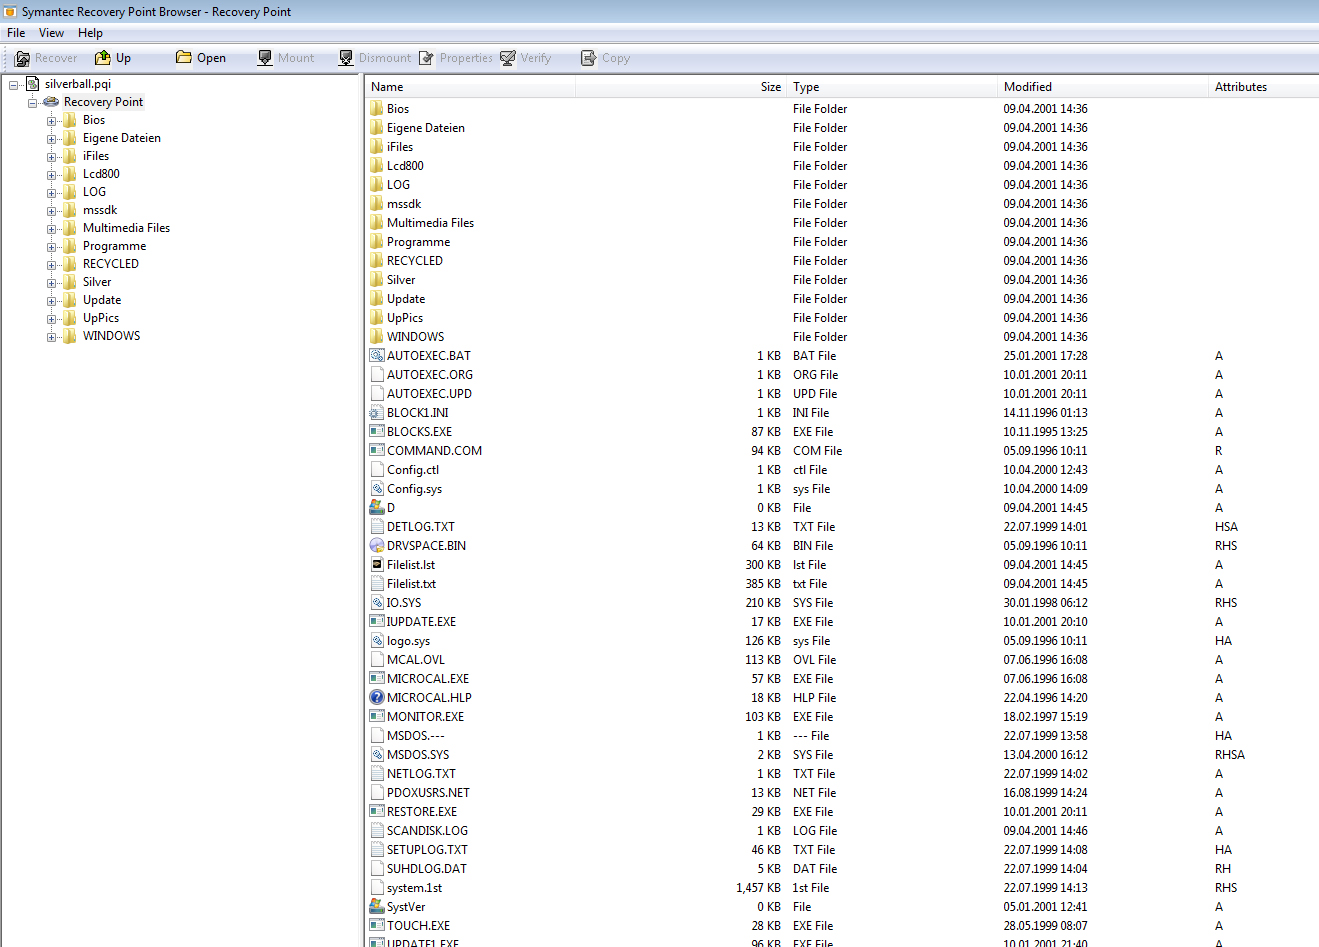Click the Open folder toolbar icon
This screenshot has height=947, width=1319.
tap(184, 58)
